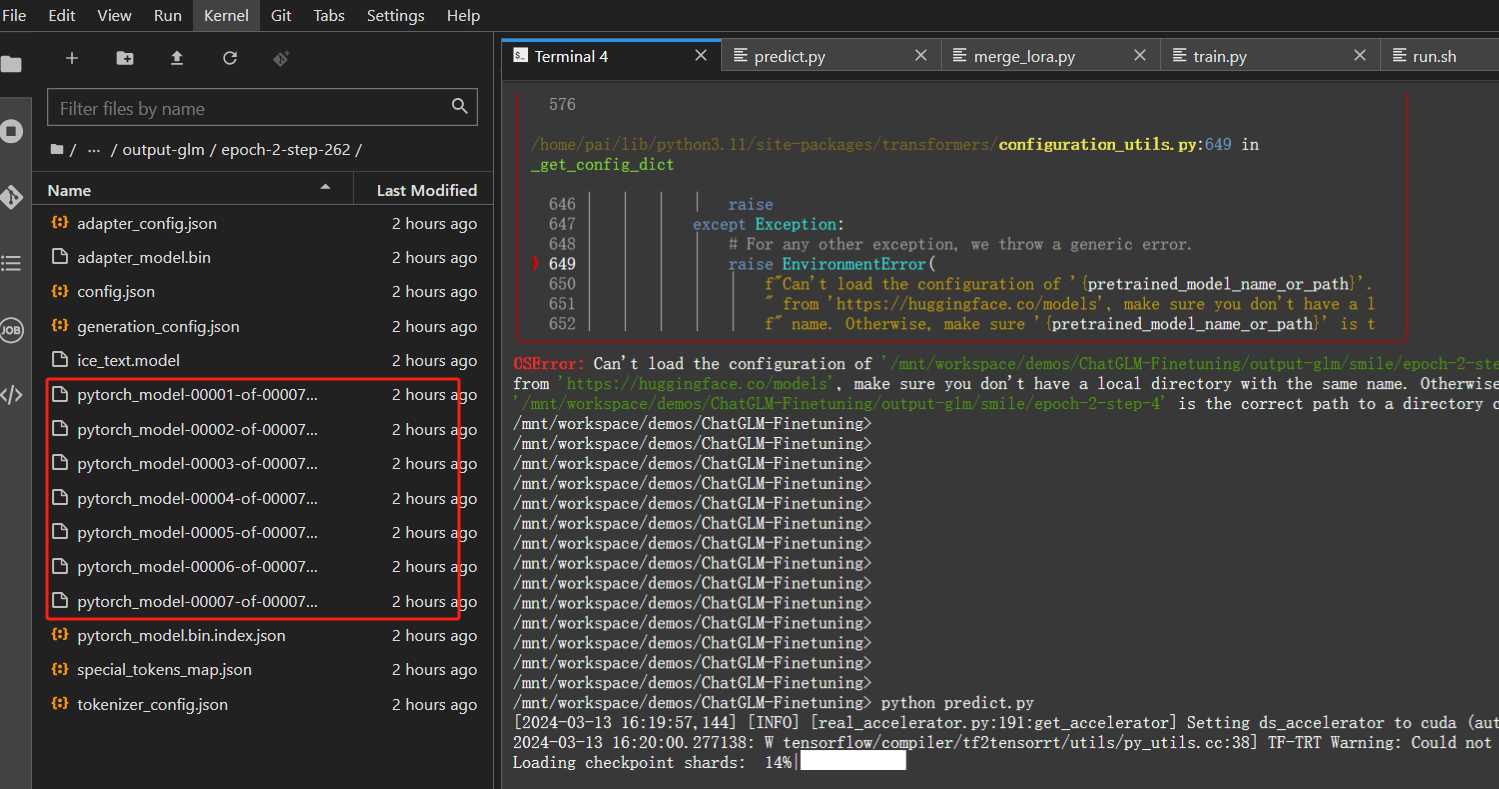Click the file icon of pytorch_model-00007-of-00007

coord(59,601)
